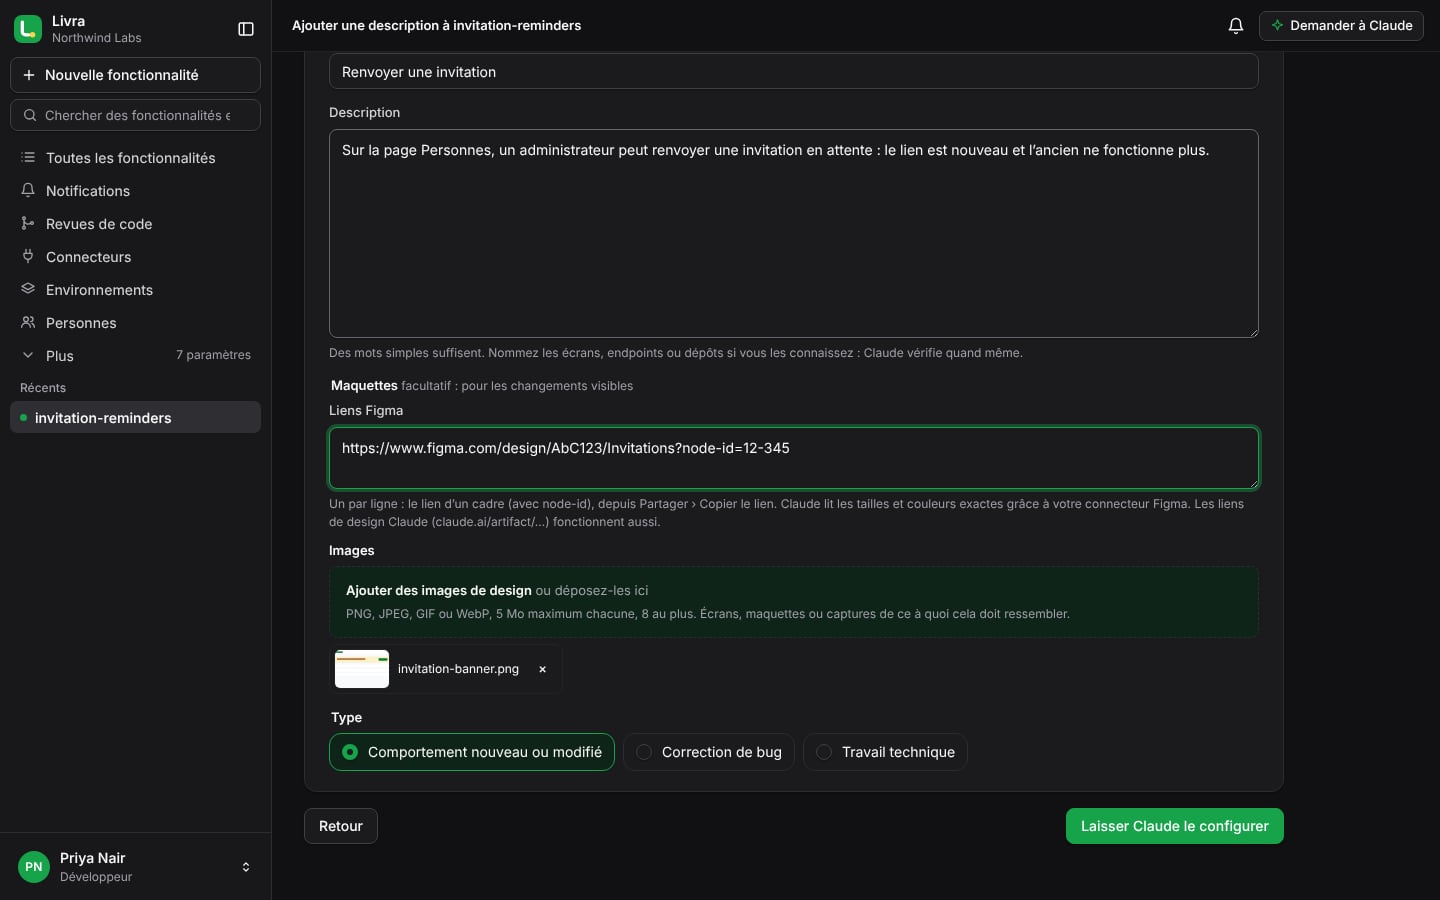Screen dimensions: 1440x900
Task: Click the plus icon on Nouvelle fonctionnalité
Action: (29, 75)
